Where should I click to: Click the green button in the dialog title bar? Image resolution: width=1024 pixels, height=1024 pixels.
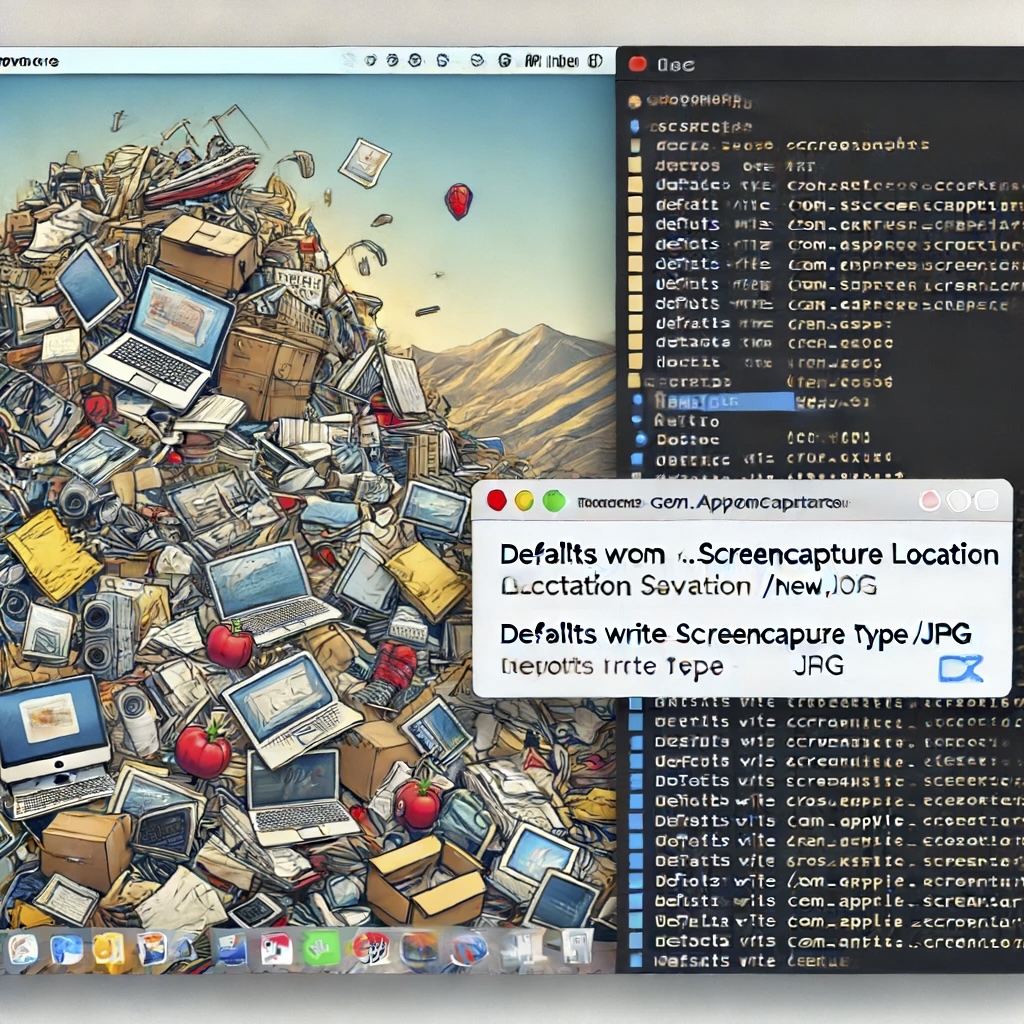[x=554, y=501]
